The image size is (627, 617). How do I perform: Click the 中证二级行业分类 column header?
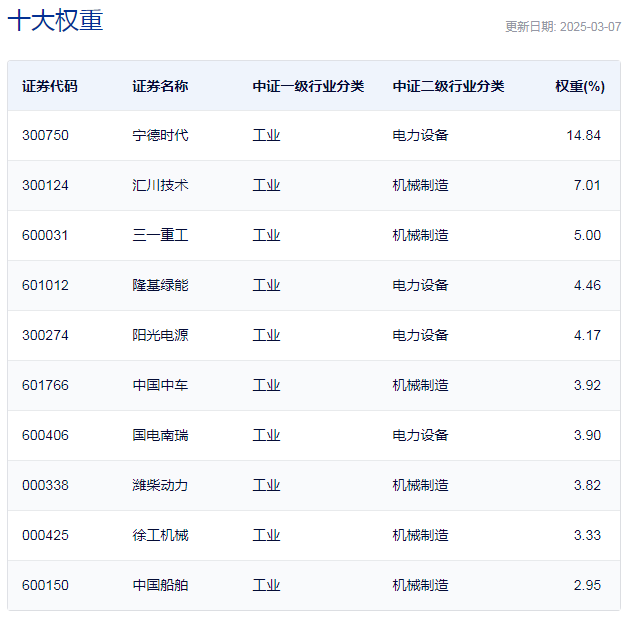click(448, 86)
